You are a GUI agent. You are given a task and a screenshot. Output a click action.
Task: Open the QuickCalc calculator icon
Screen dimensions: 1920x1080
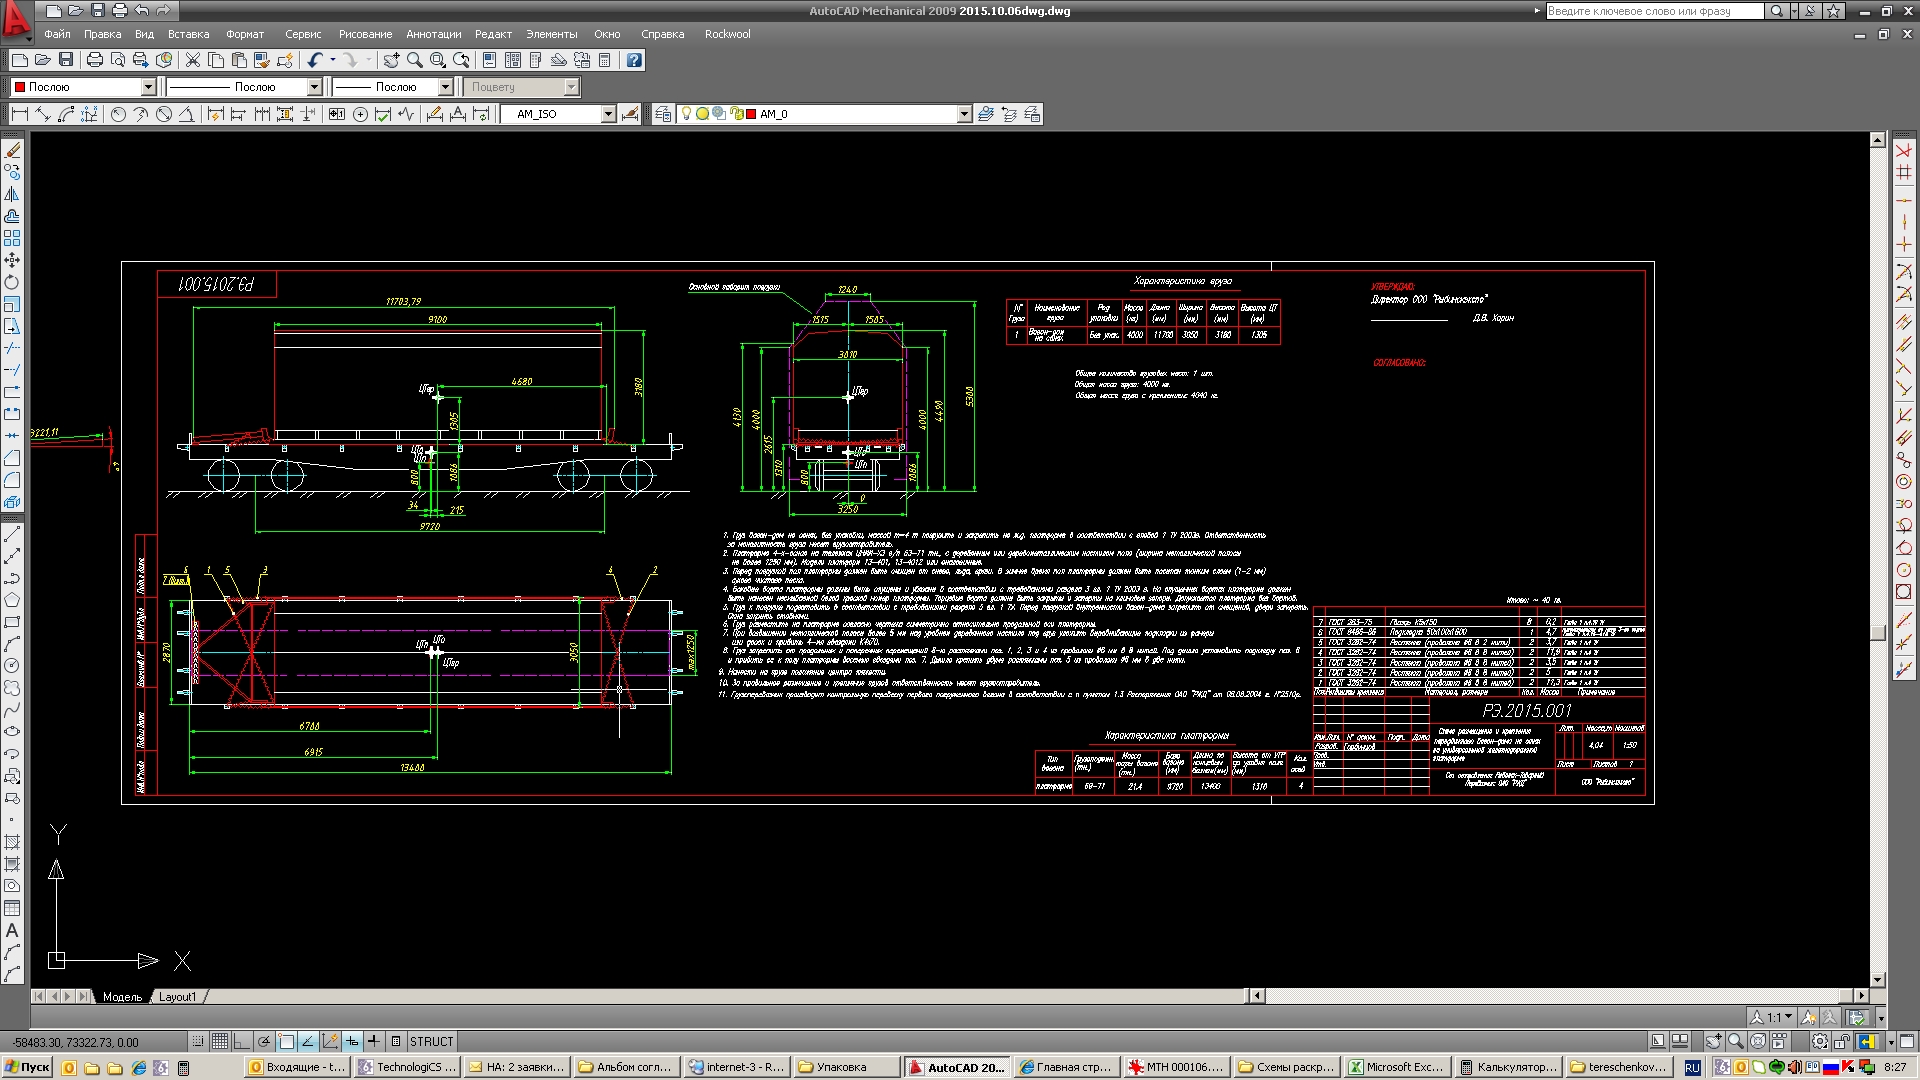(605, 60)
